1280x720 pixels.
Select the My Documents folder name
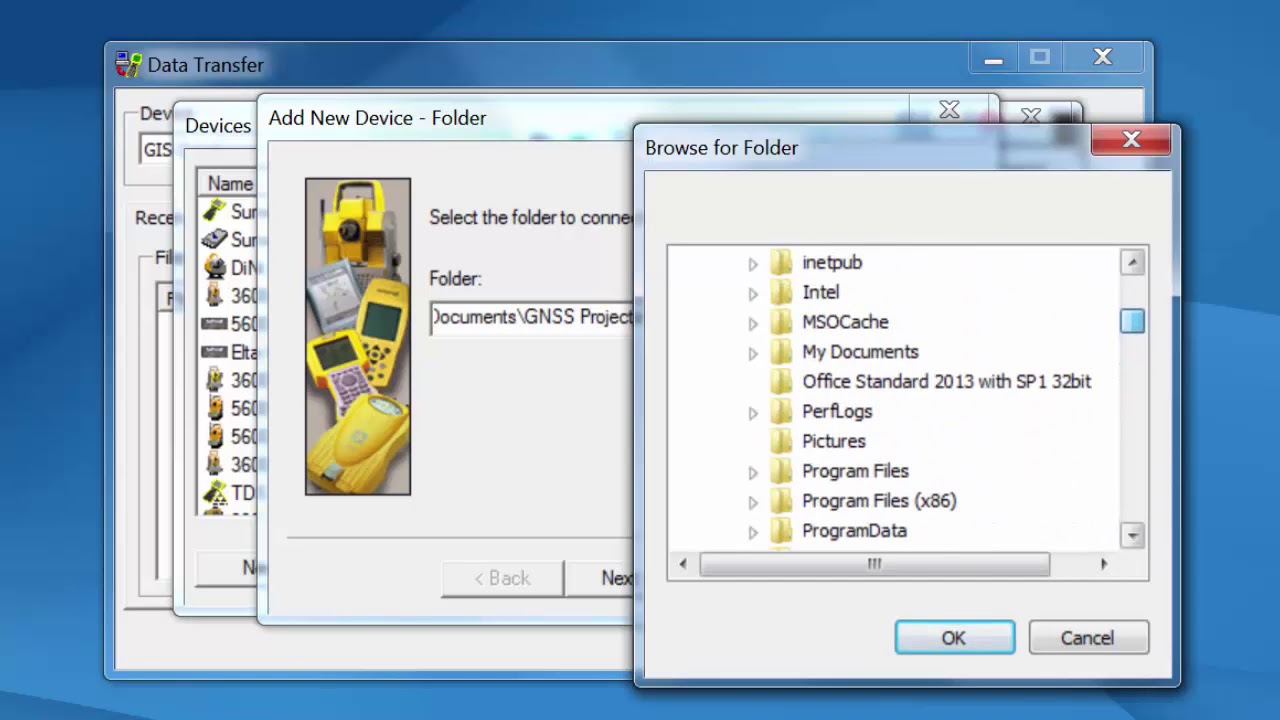860,352
